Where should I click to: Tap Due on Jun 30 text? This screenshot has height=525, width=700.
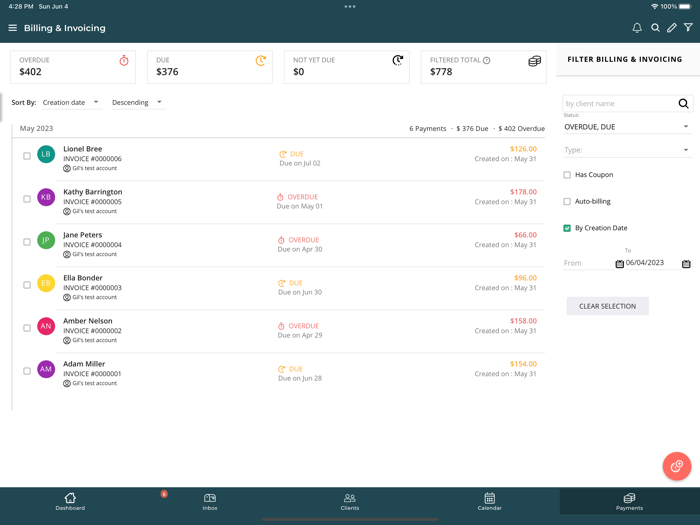coord(300,292)
